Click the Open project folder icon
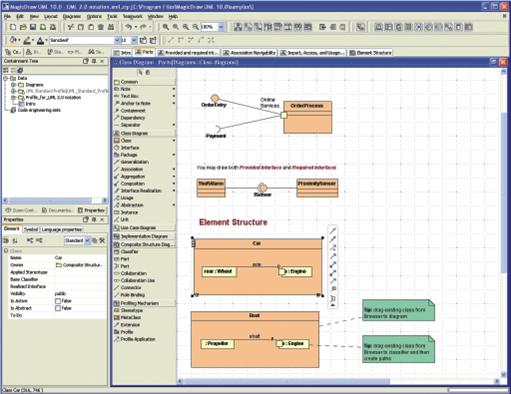The image size is (511, 394). (23, 27)
